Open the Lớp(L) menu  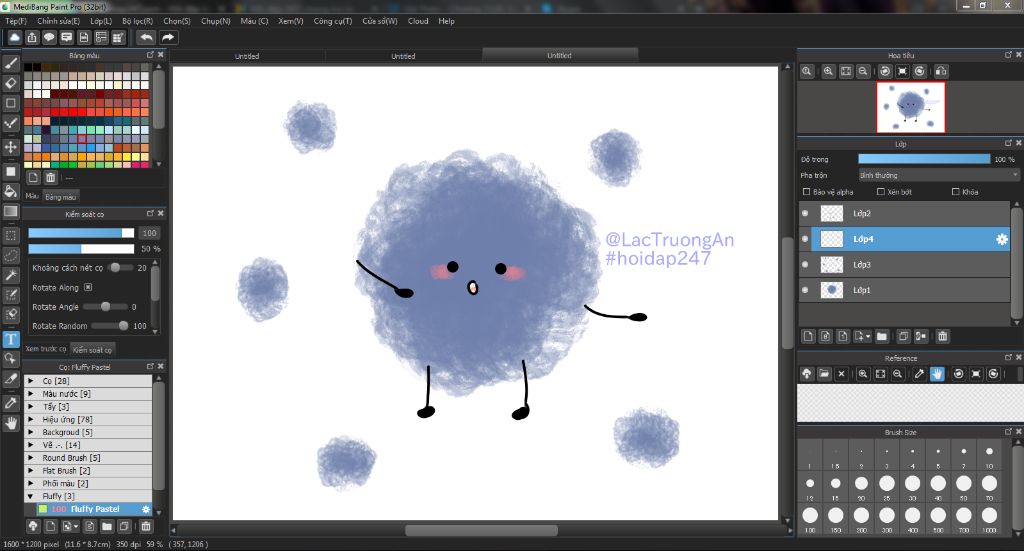click(101, 21)
